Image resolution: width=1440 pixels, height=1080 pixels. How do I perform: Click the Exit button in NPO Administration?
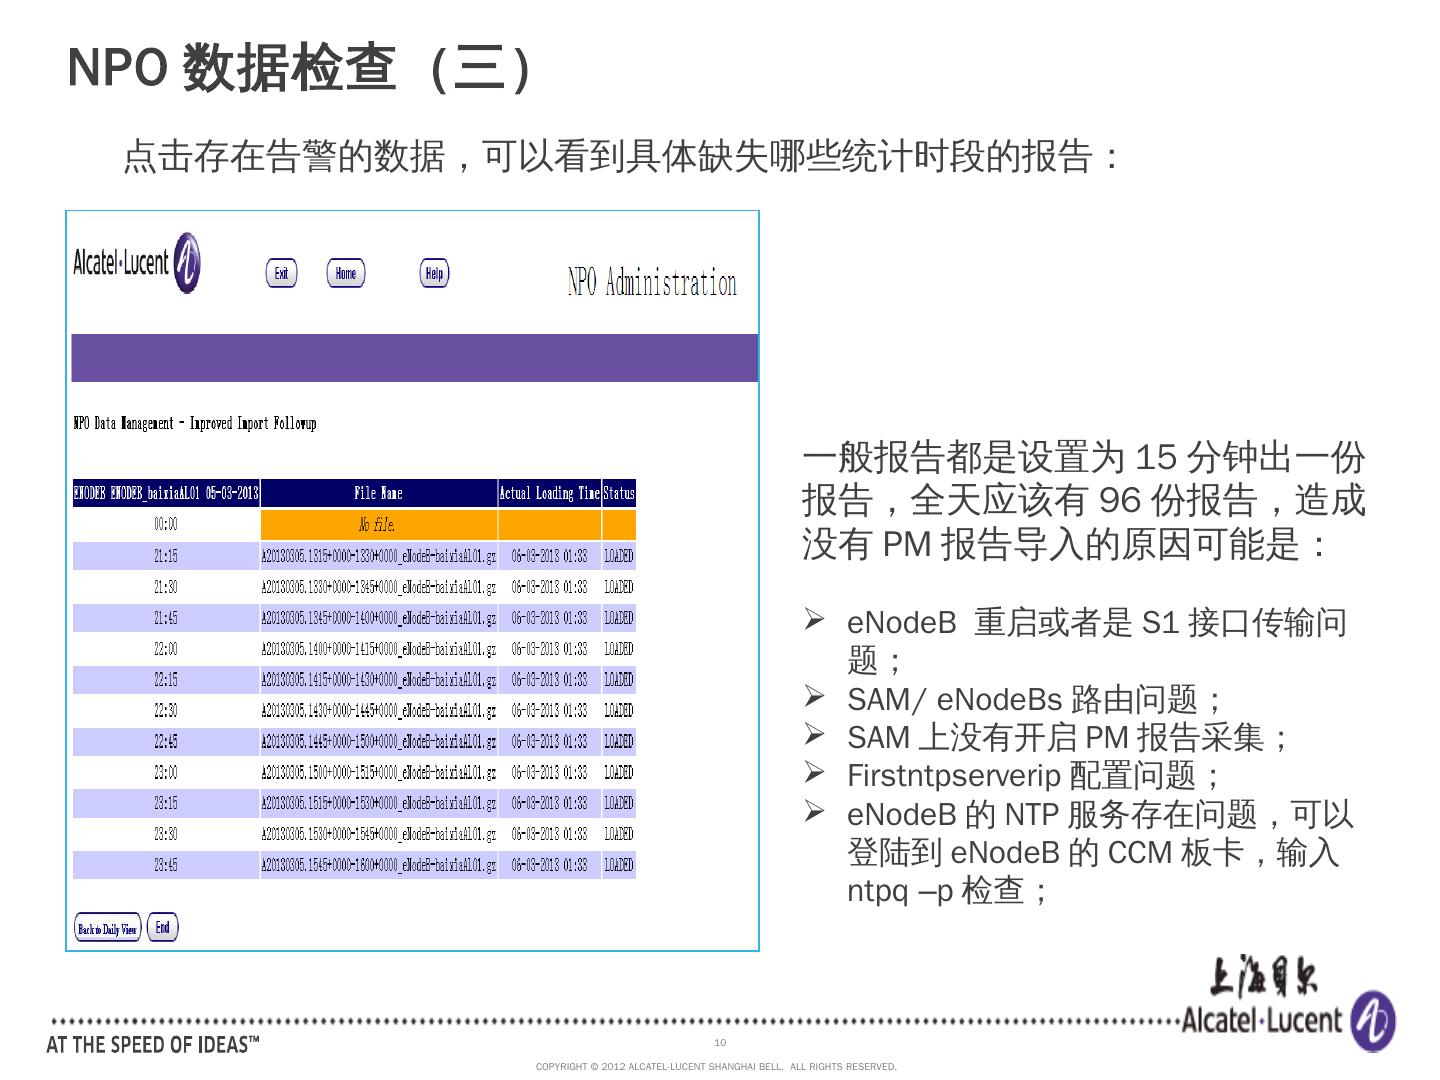pyautogui.click(x=281, y=273)
